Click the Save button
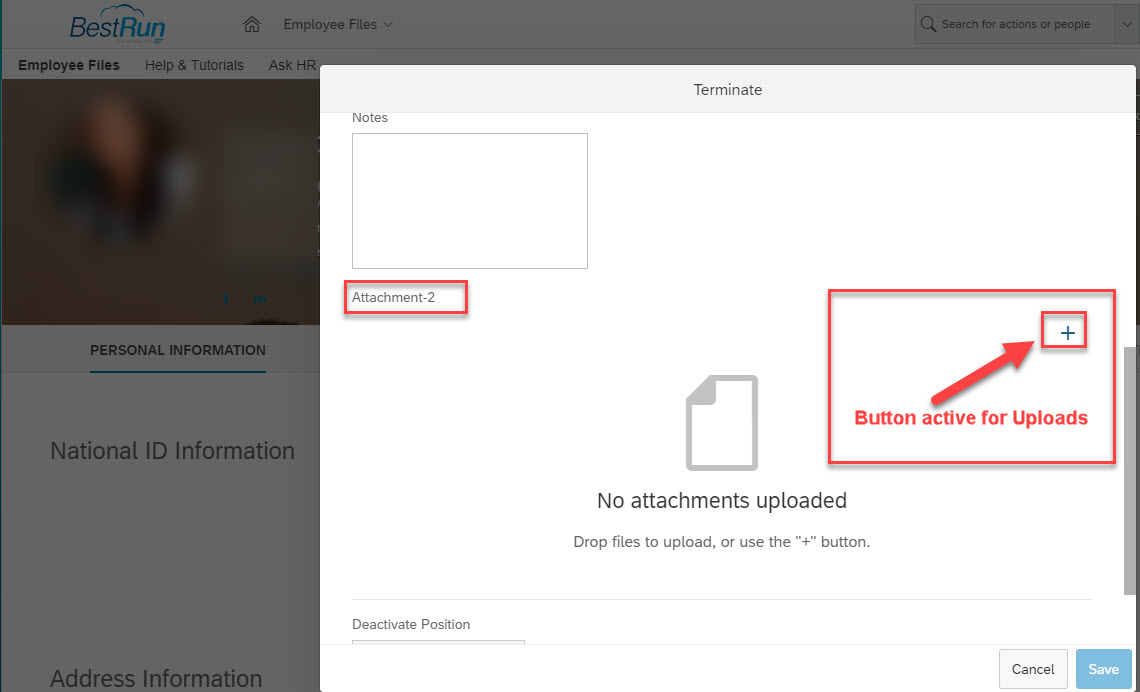1140x692 pixels. (1104, 669)
